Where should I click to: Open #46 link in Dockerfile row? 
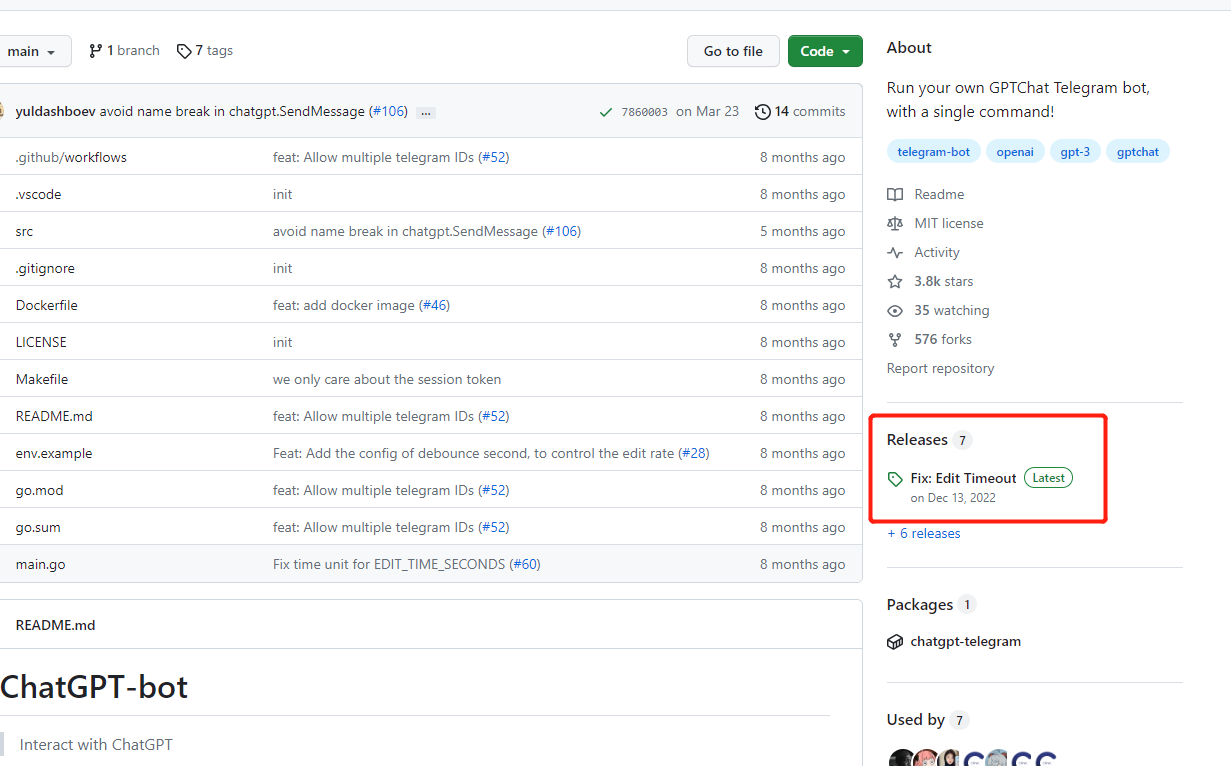435,305
